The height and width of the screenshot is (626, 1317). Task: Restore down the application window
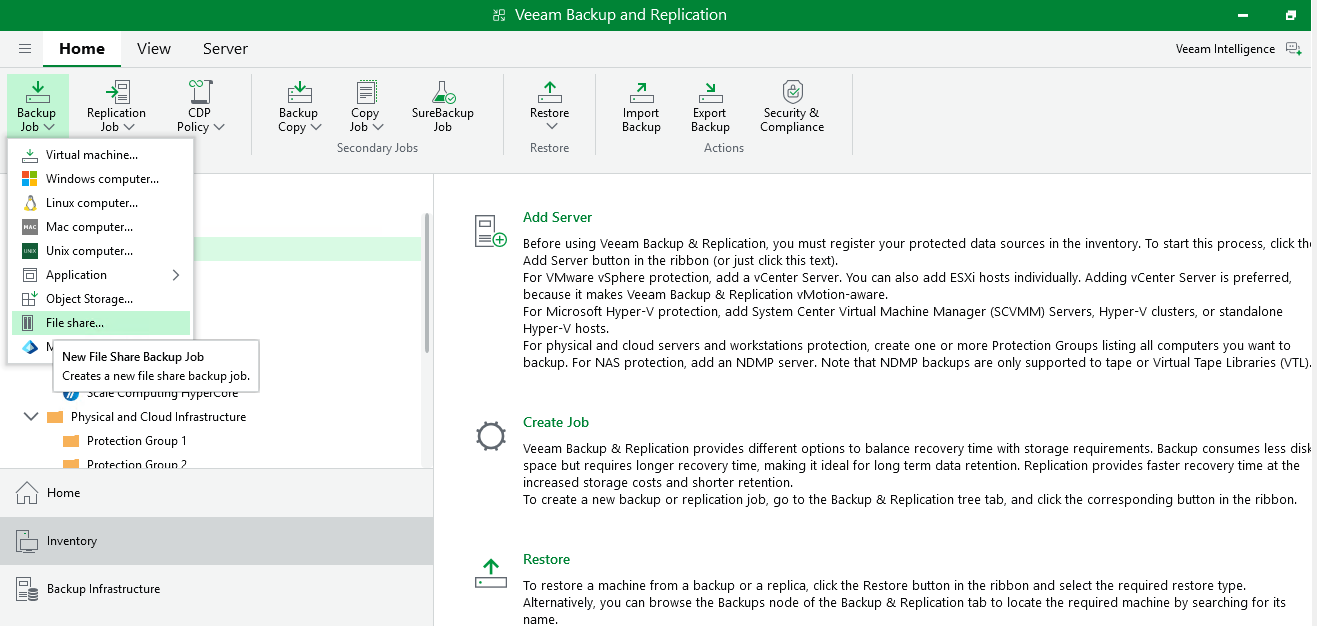click(x=1291, y=15)
